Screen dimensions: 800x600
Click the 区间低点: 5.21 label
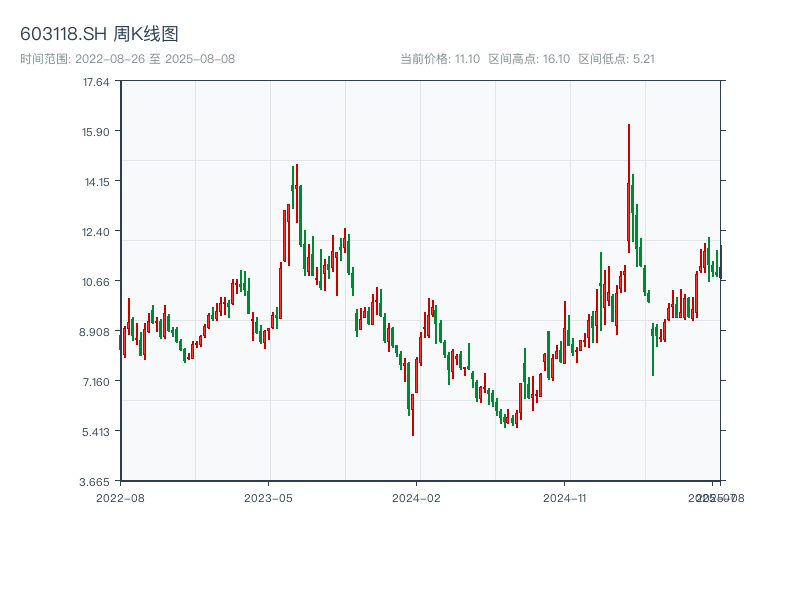click(616, 59)
